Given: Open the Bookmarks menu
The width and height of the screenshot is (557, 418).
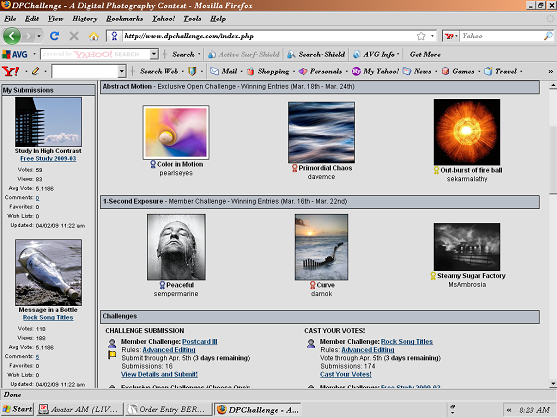Looking at the screenshot, I should pyautogui.click(x=124, y=18).
